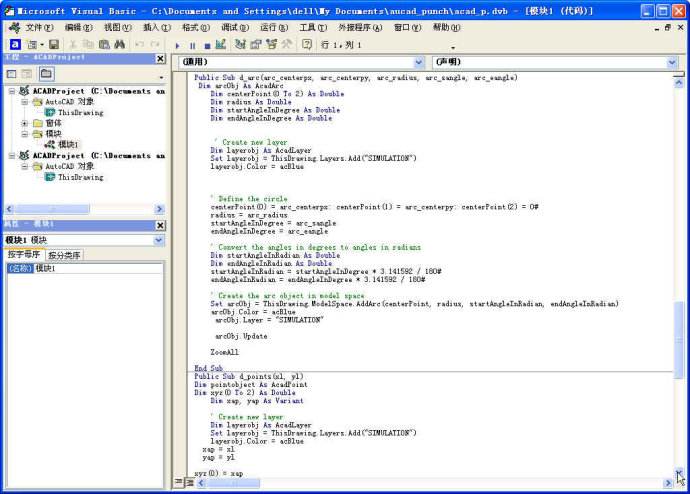
Task: Click View Object icon in project panel
Action: tap(27, 74)
